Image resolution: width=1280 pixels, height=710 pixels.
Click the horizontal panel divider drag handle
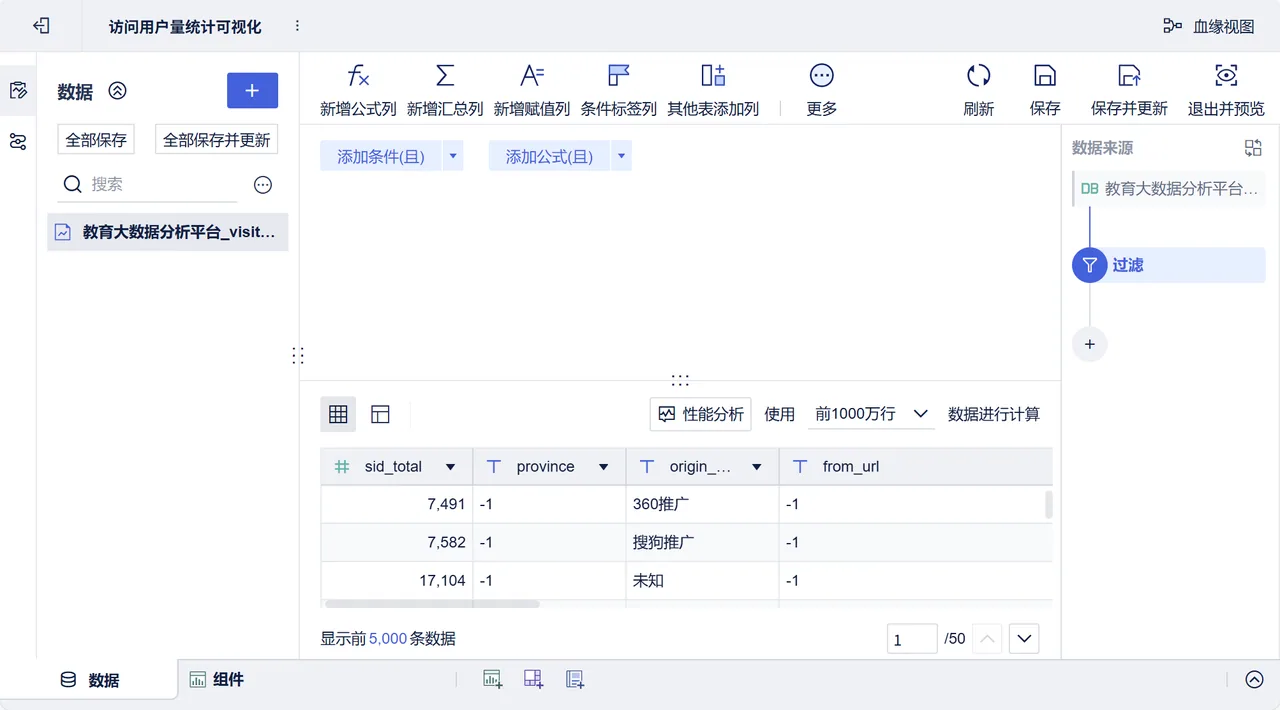(x=680, y=380)
